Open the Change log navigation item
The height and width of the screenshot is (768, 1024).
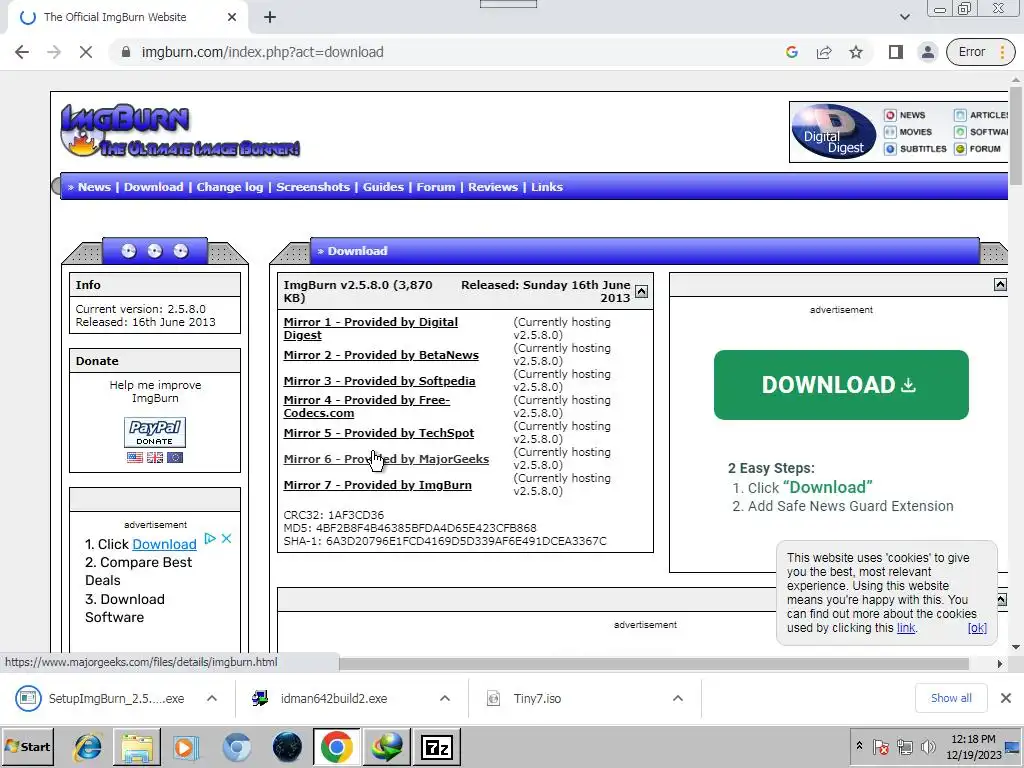(x=230, y=187)
